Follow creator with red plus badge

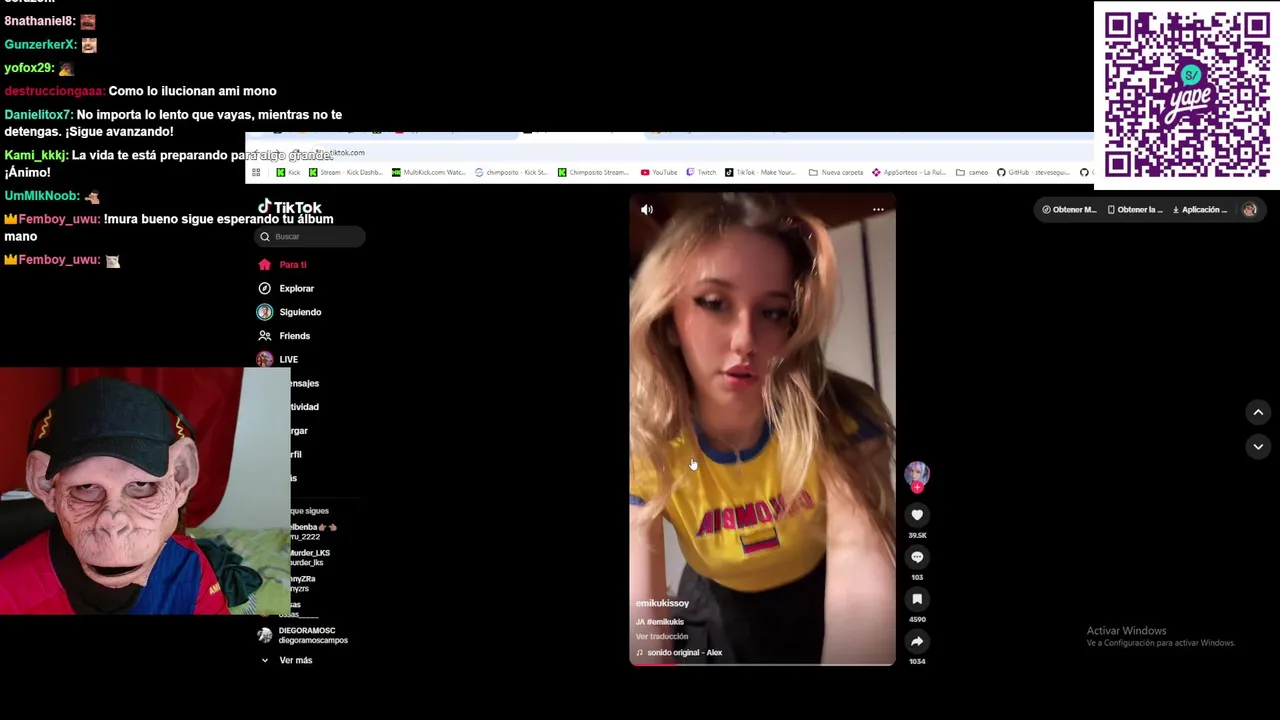click(917, 488)
